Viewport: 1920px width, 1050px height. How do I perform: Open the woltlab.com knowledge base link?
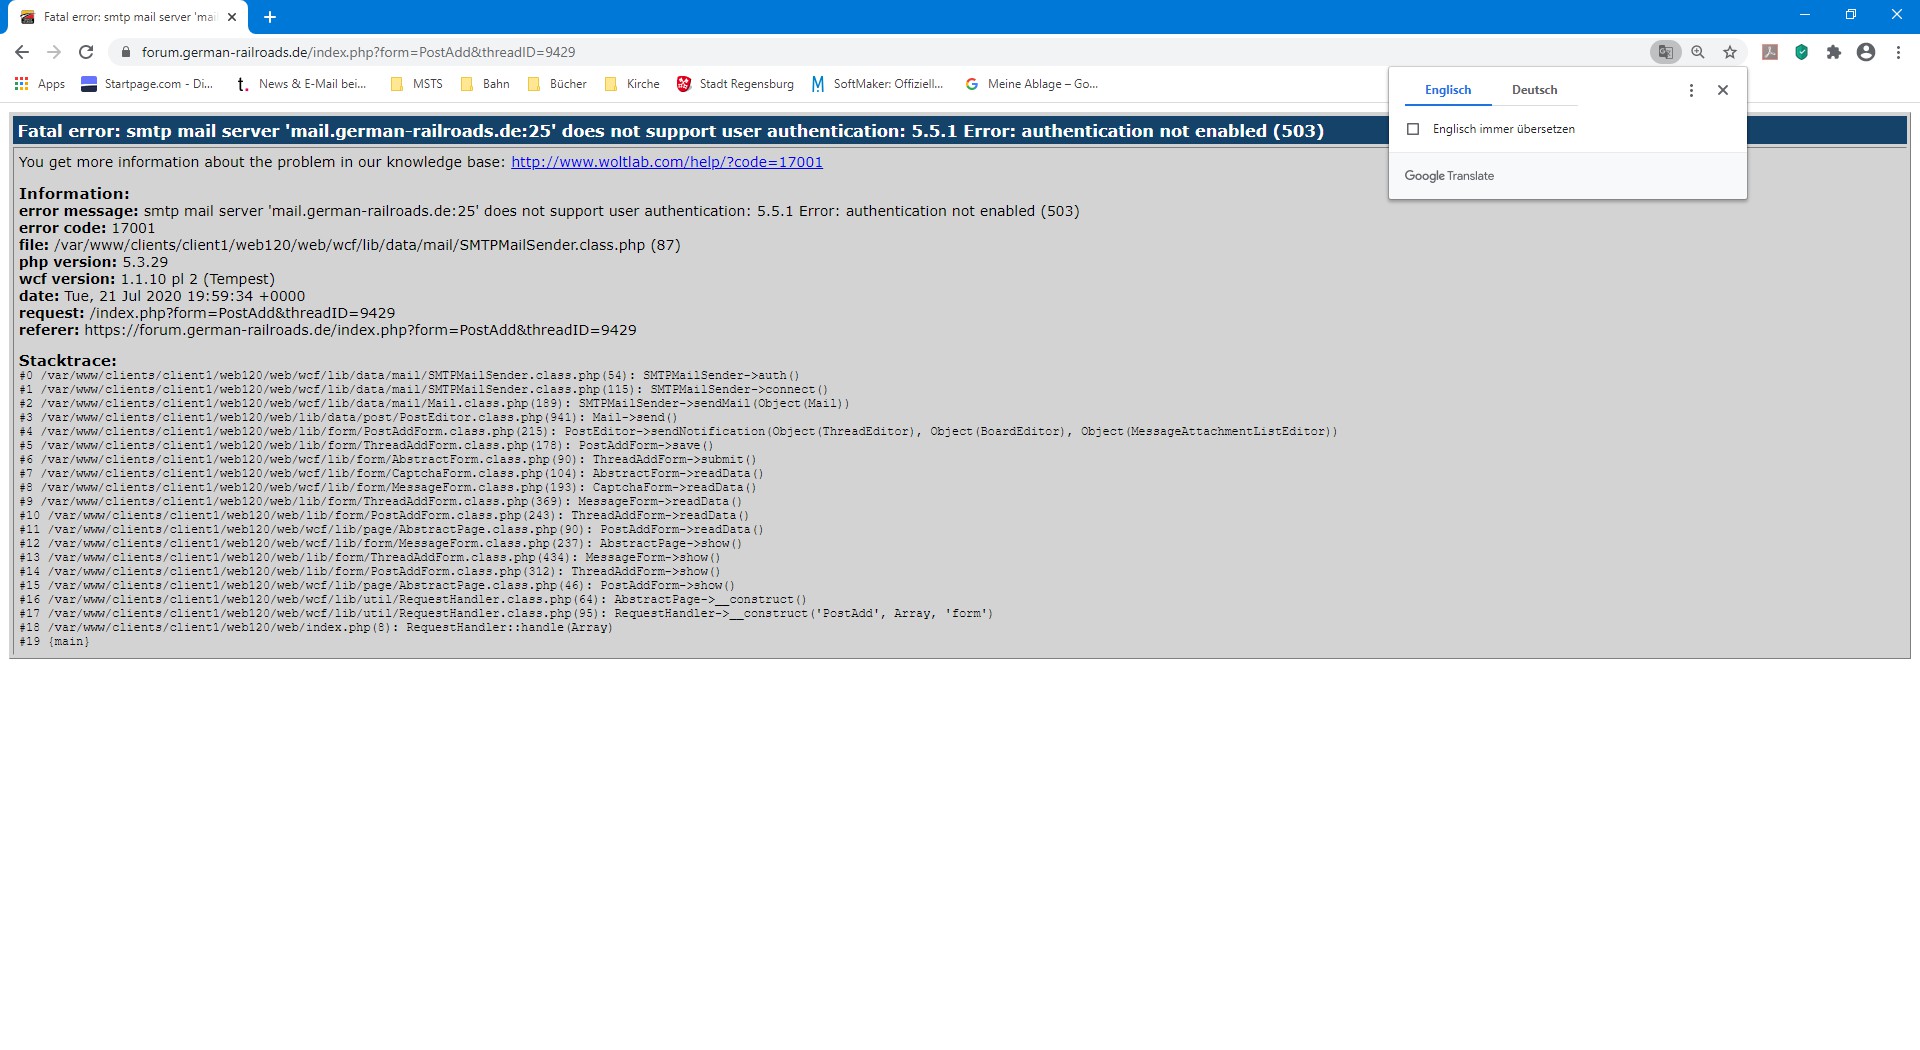pos(666,162)
